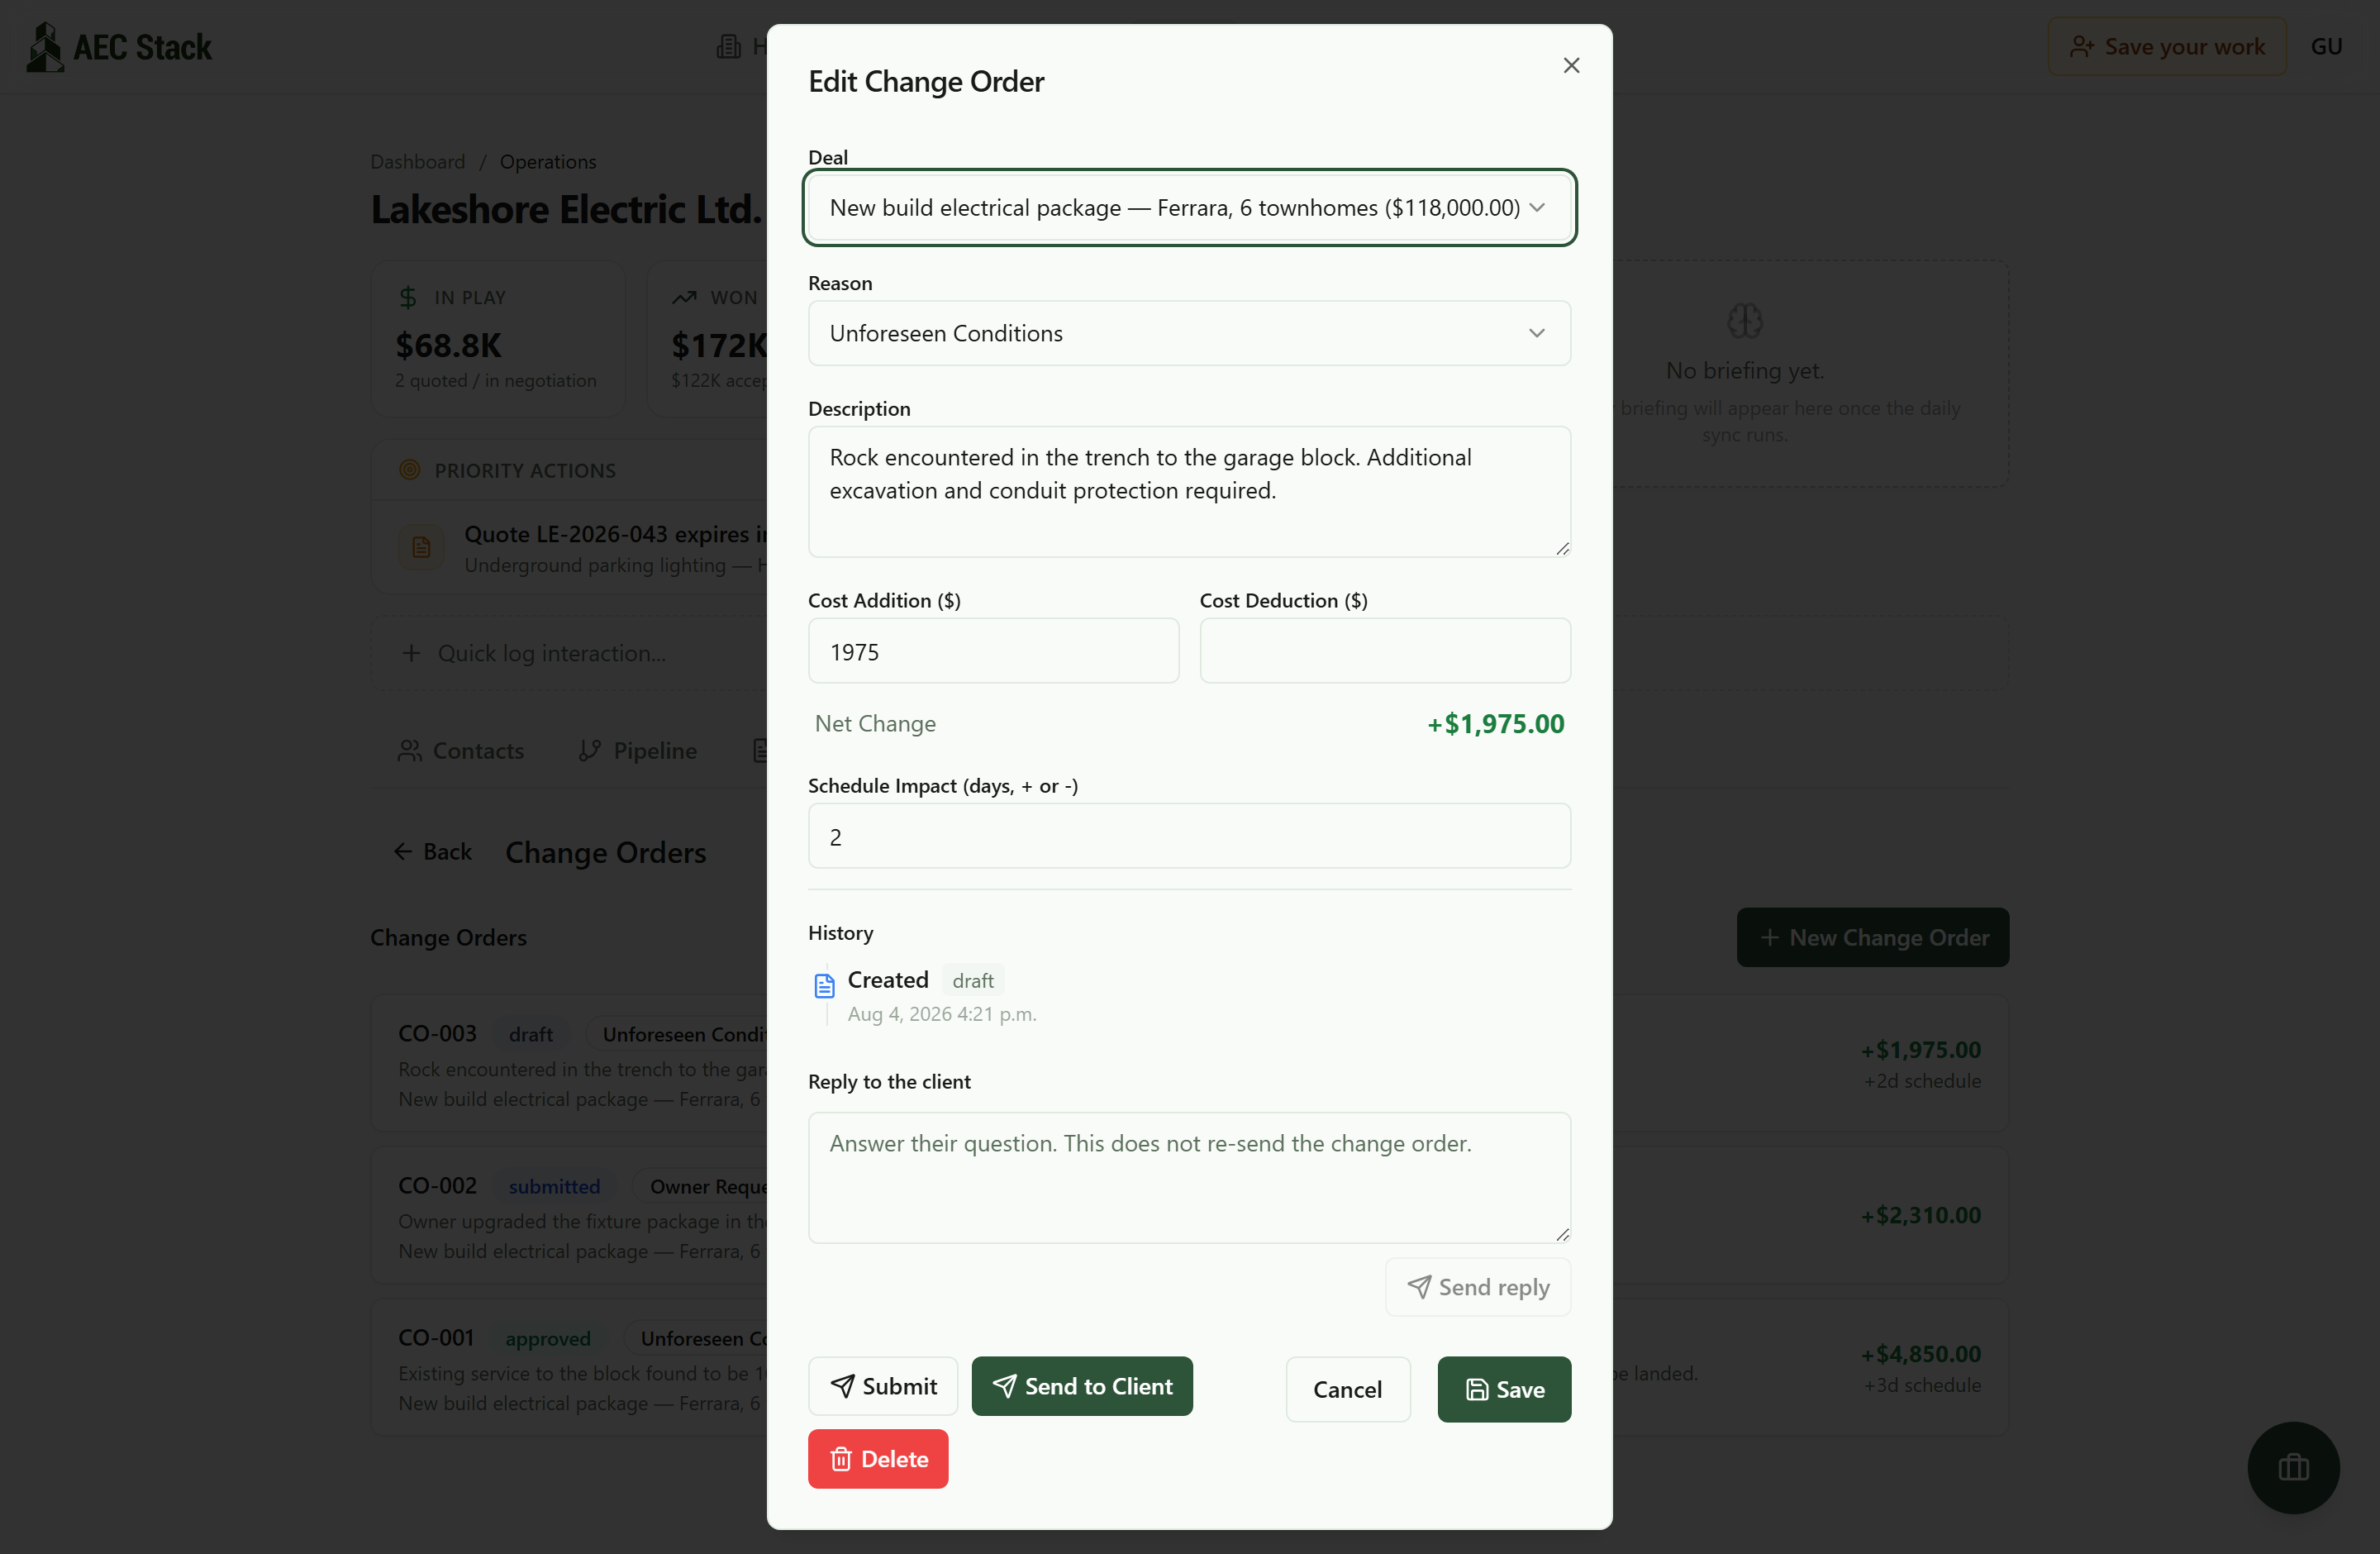Click the paper-plane icon on Send to Client
The image size is (2380, 1554).
click(x=1004, y=1386)
